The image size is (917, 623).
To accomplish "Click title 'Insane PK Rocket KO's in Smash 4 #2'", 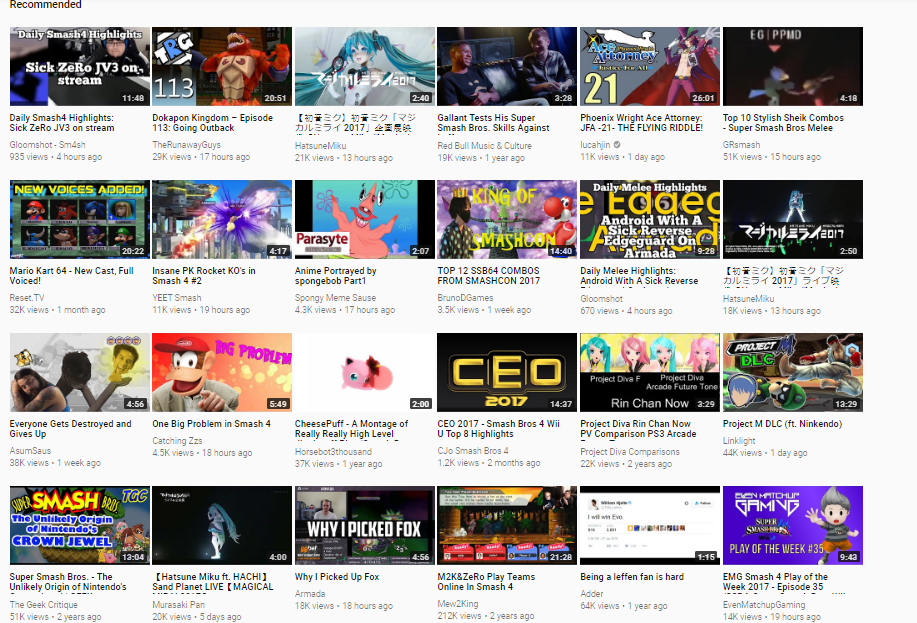I will tap(204, 276).
